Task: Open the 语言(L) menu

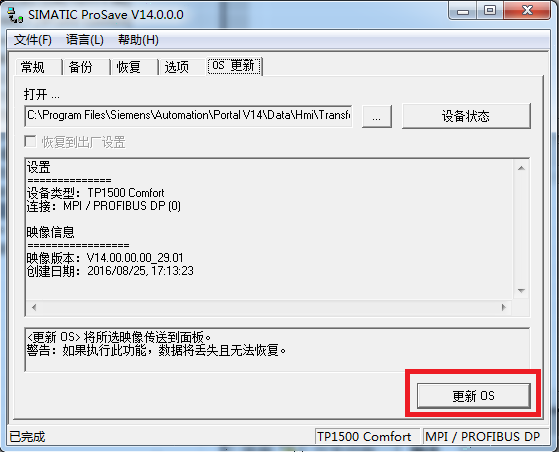Action: [84, 40]
